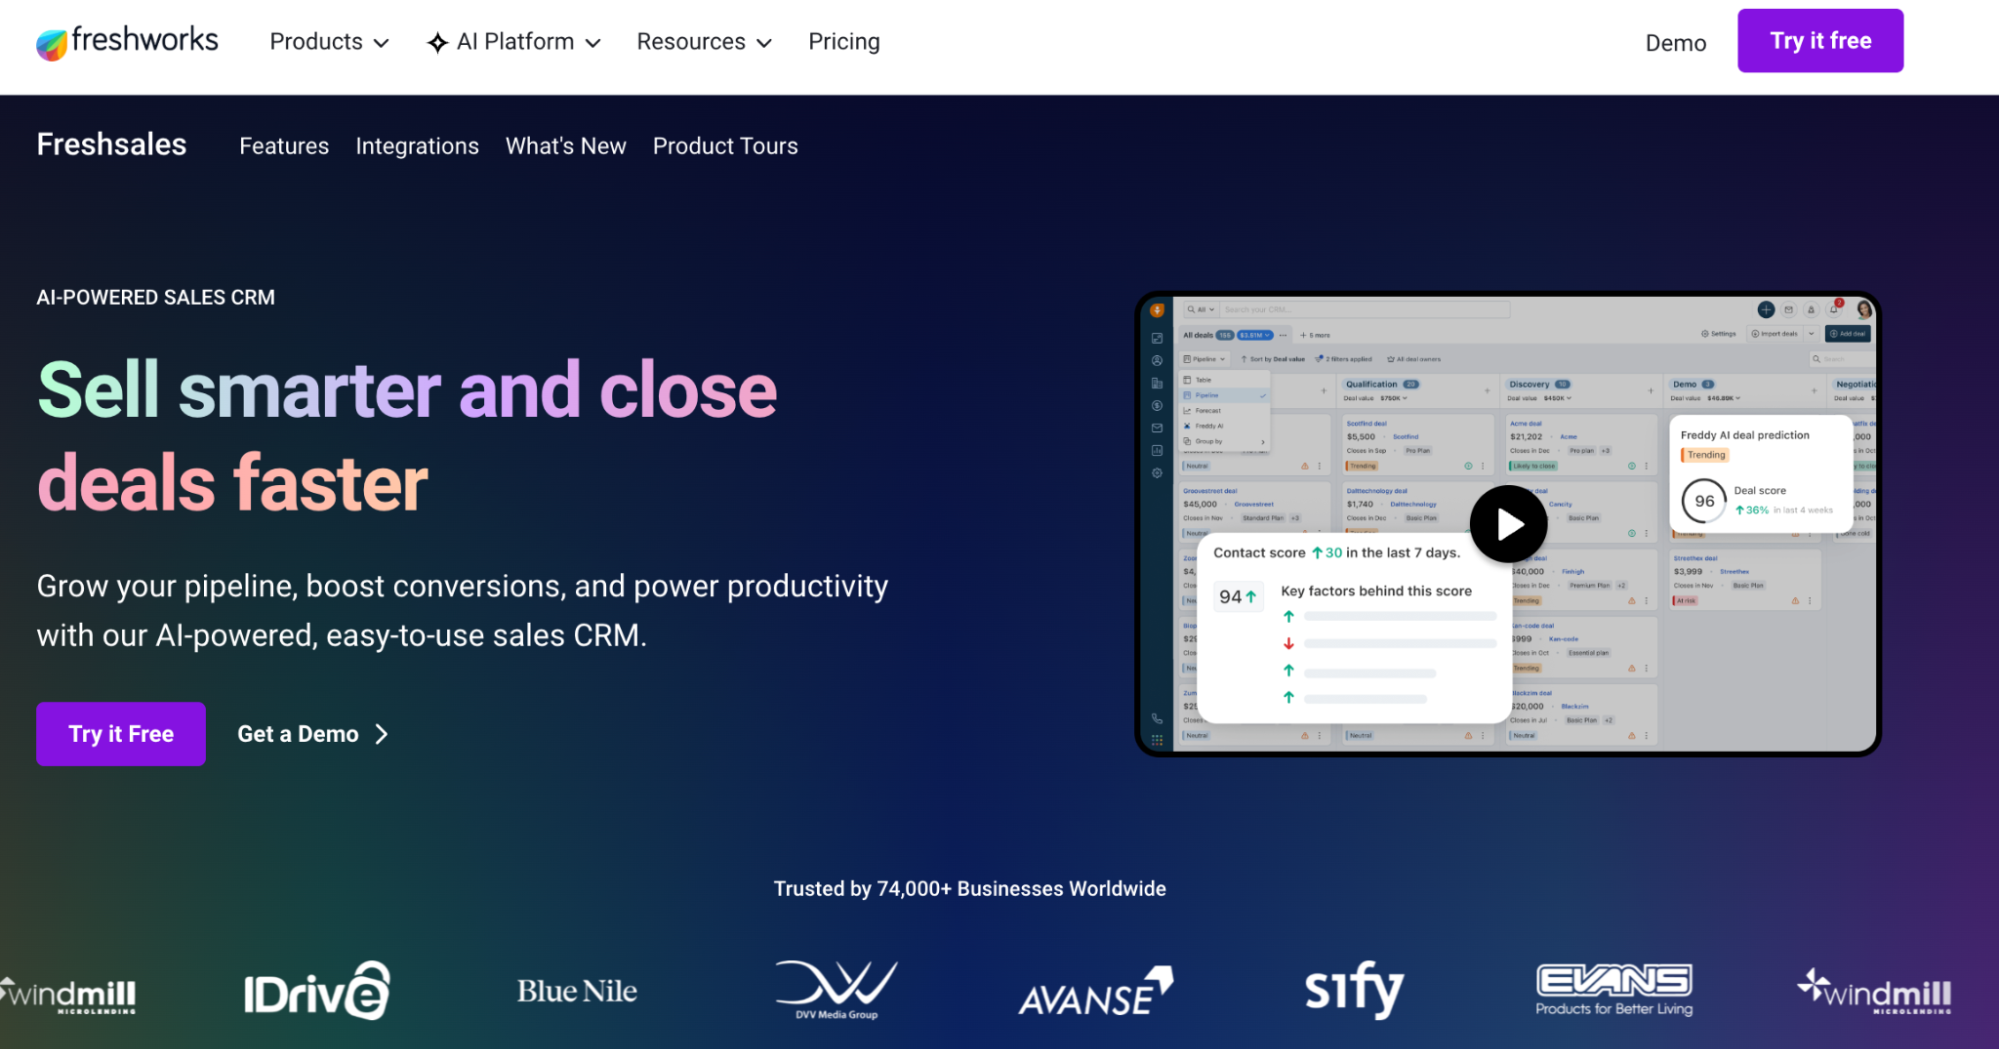1999x1050 pixels.
Task: Select What's New in Freshsales menu
Action: click(x=566, y=146)
